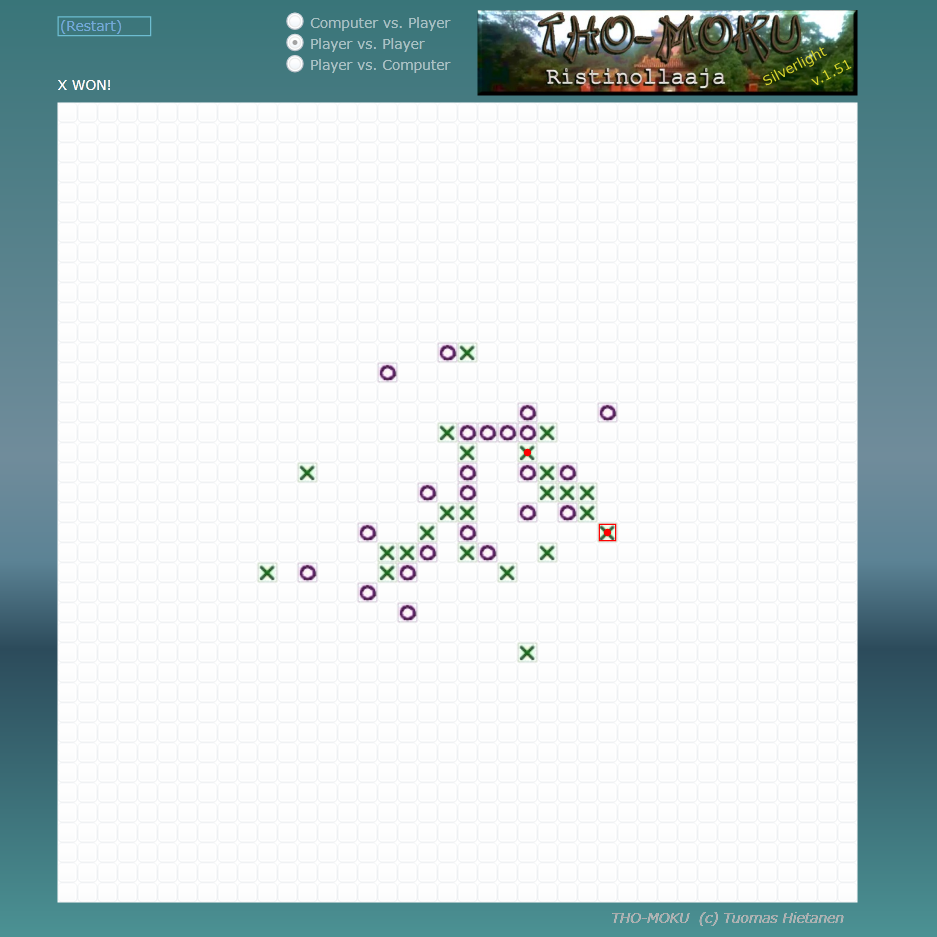Click the isolated X above the leftmost O
The width and height of the screenshot is (937, 937).
pyautogui.click(x=307, y=473)
